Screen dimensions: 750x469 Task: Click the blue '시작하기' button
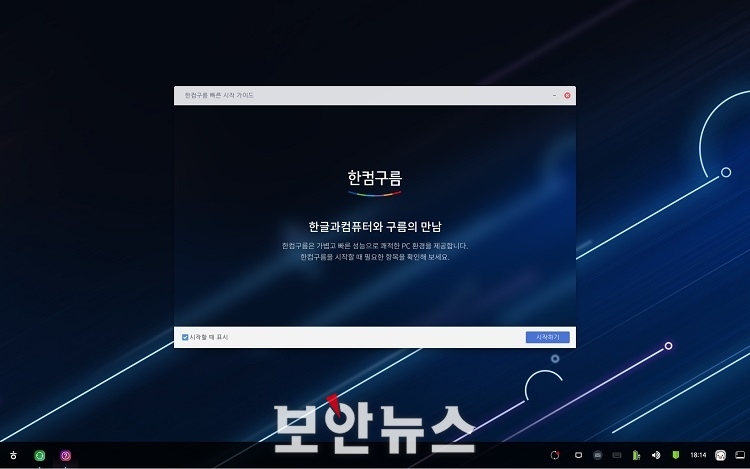tap(548, 337)
